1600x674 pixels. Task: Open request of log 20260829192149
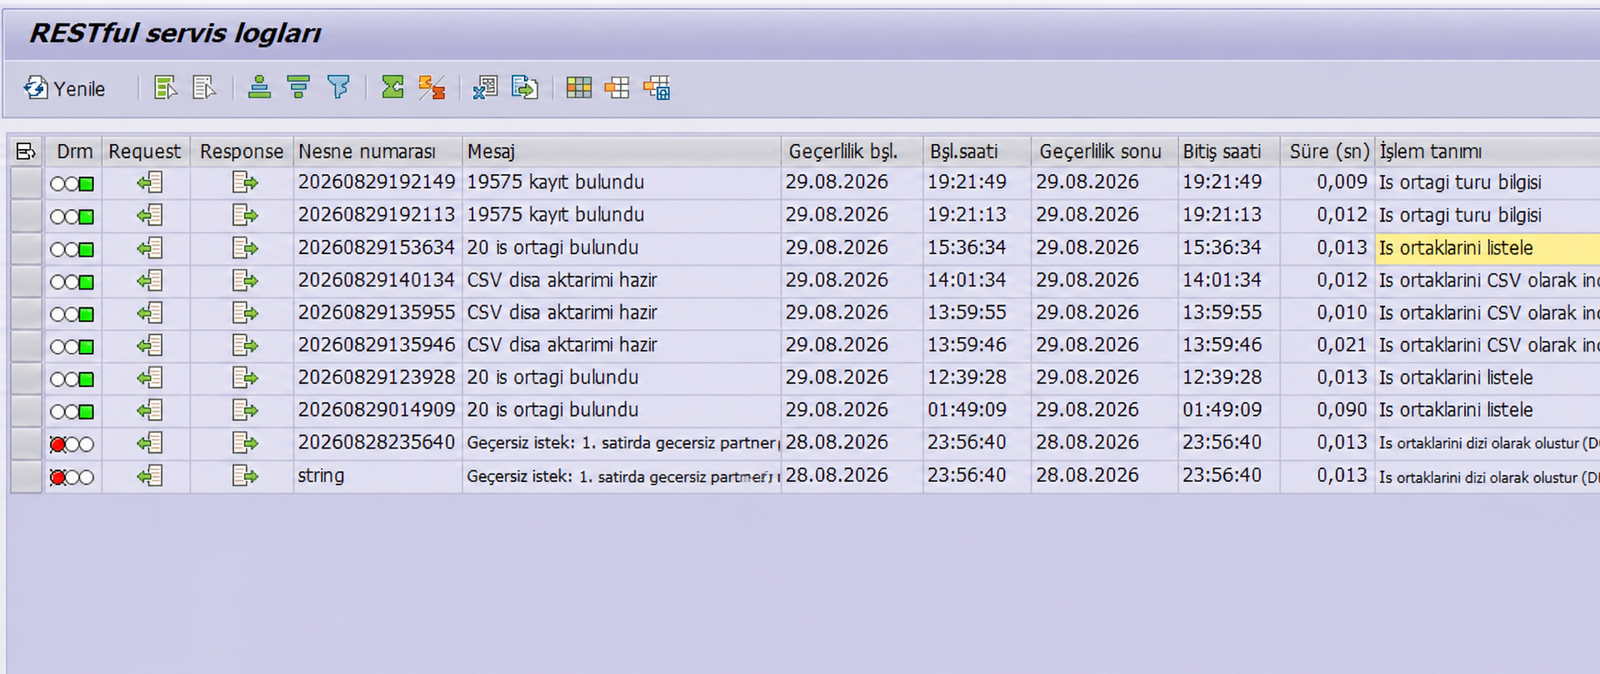pyautogui.click(x=150, y=183)
